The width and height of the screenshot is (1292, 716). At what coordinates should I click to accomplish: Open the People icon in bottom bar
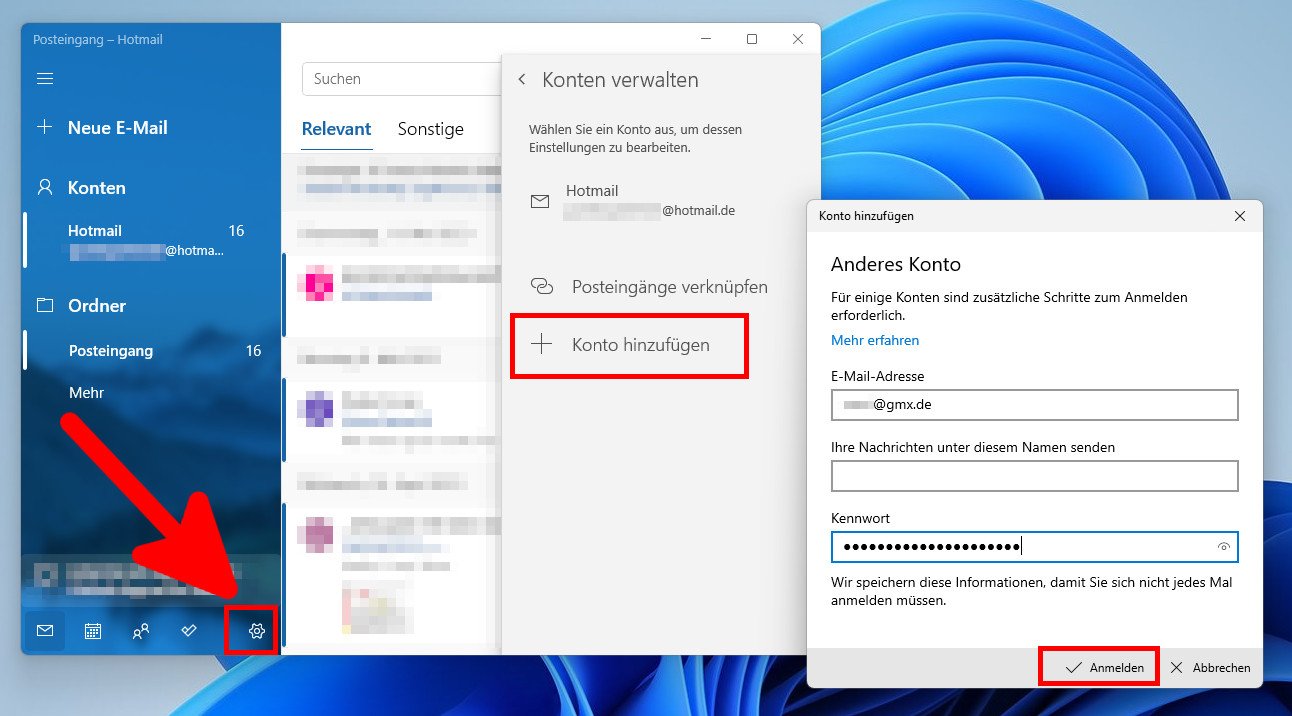(x=140, y=631)
